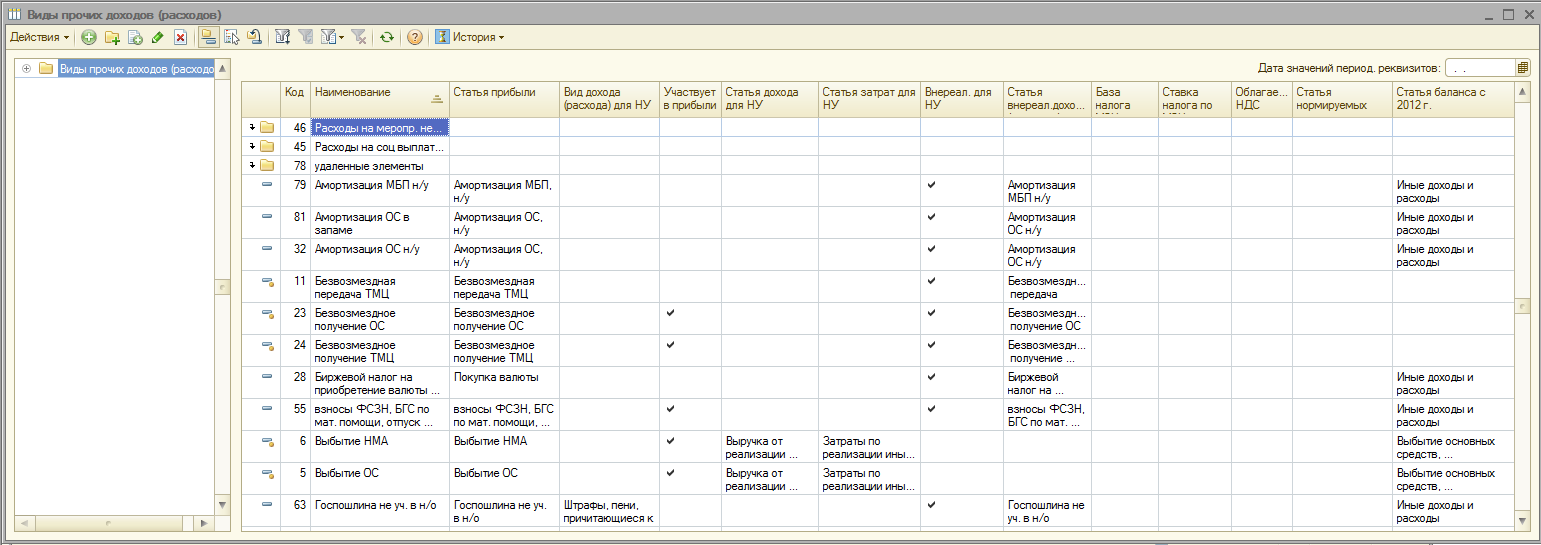Click the Add new group folder icon
Screen dimensions: 1541x545
(112, 37)
